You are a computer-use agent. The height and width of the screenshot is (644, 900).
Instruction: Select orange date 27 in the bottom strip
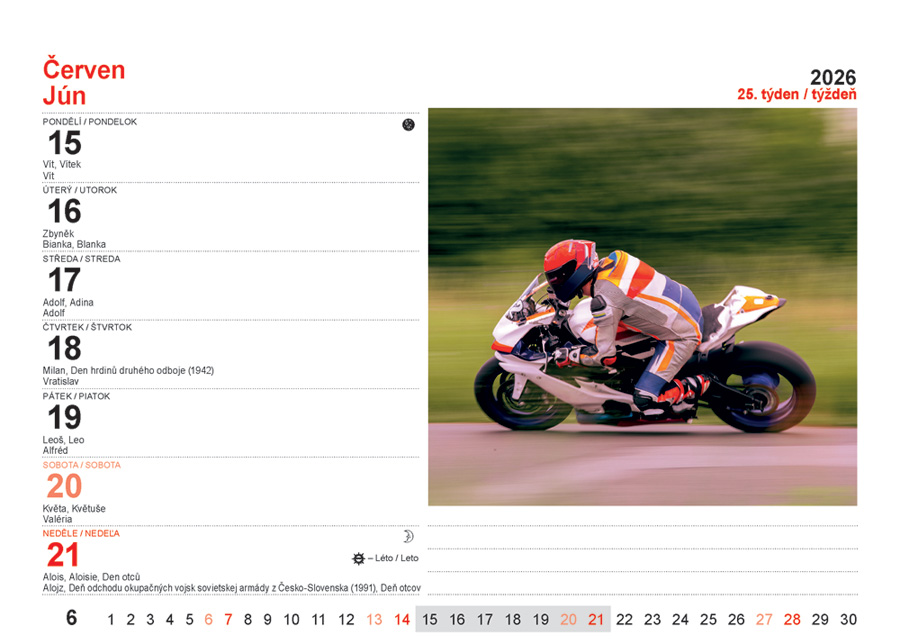click(x=764, y=619)
